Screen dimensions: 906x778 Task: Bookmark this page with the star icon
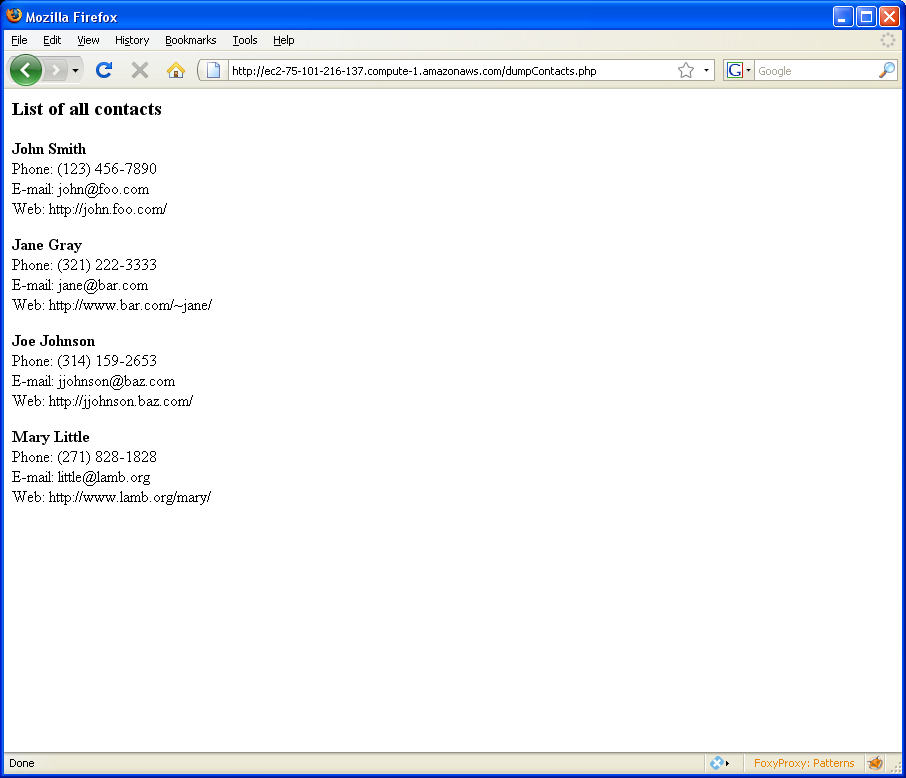[x=686, y=71]
